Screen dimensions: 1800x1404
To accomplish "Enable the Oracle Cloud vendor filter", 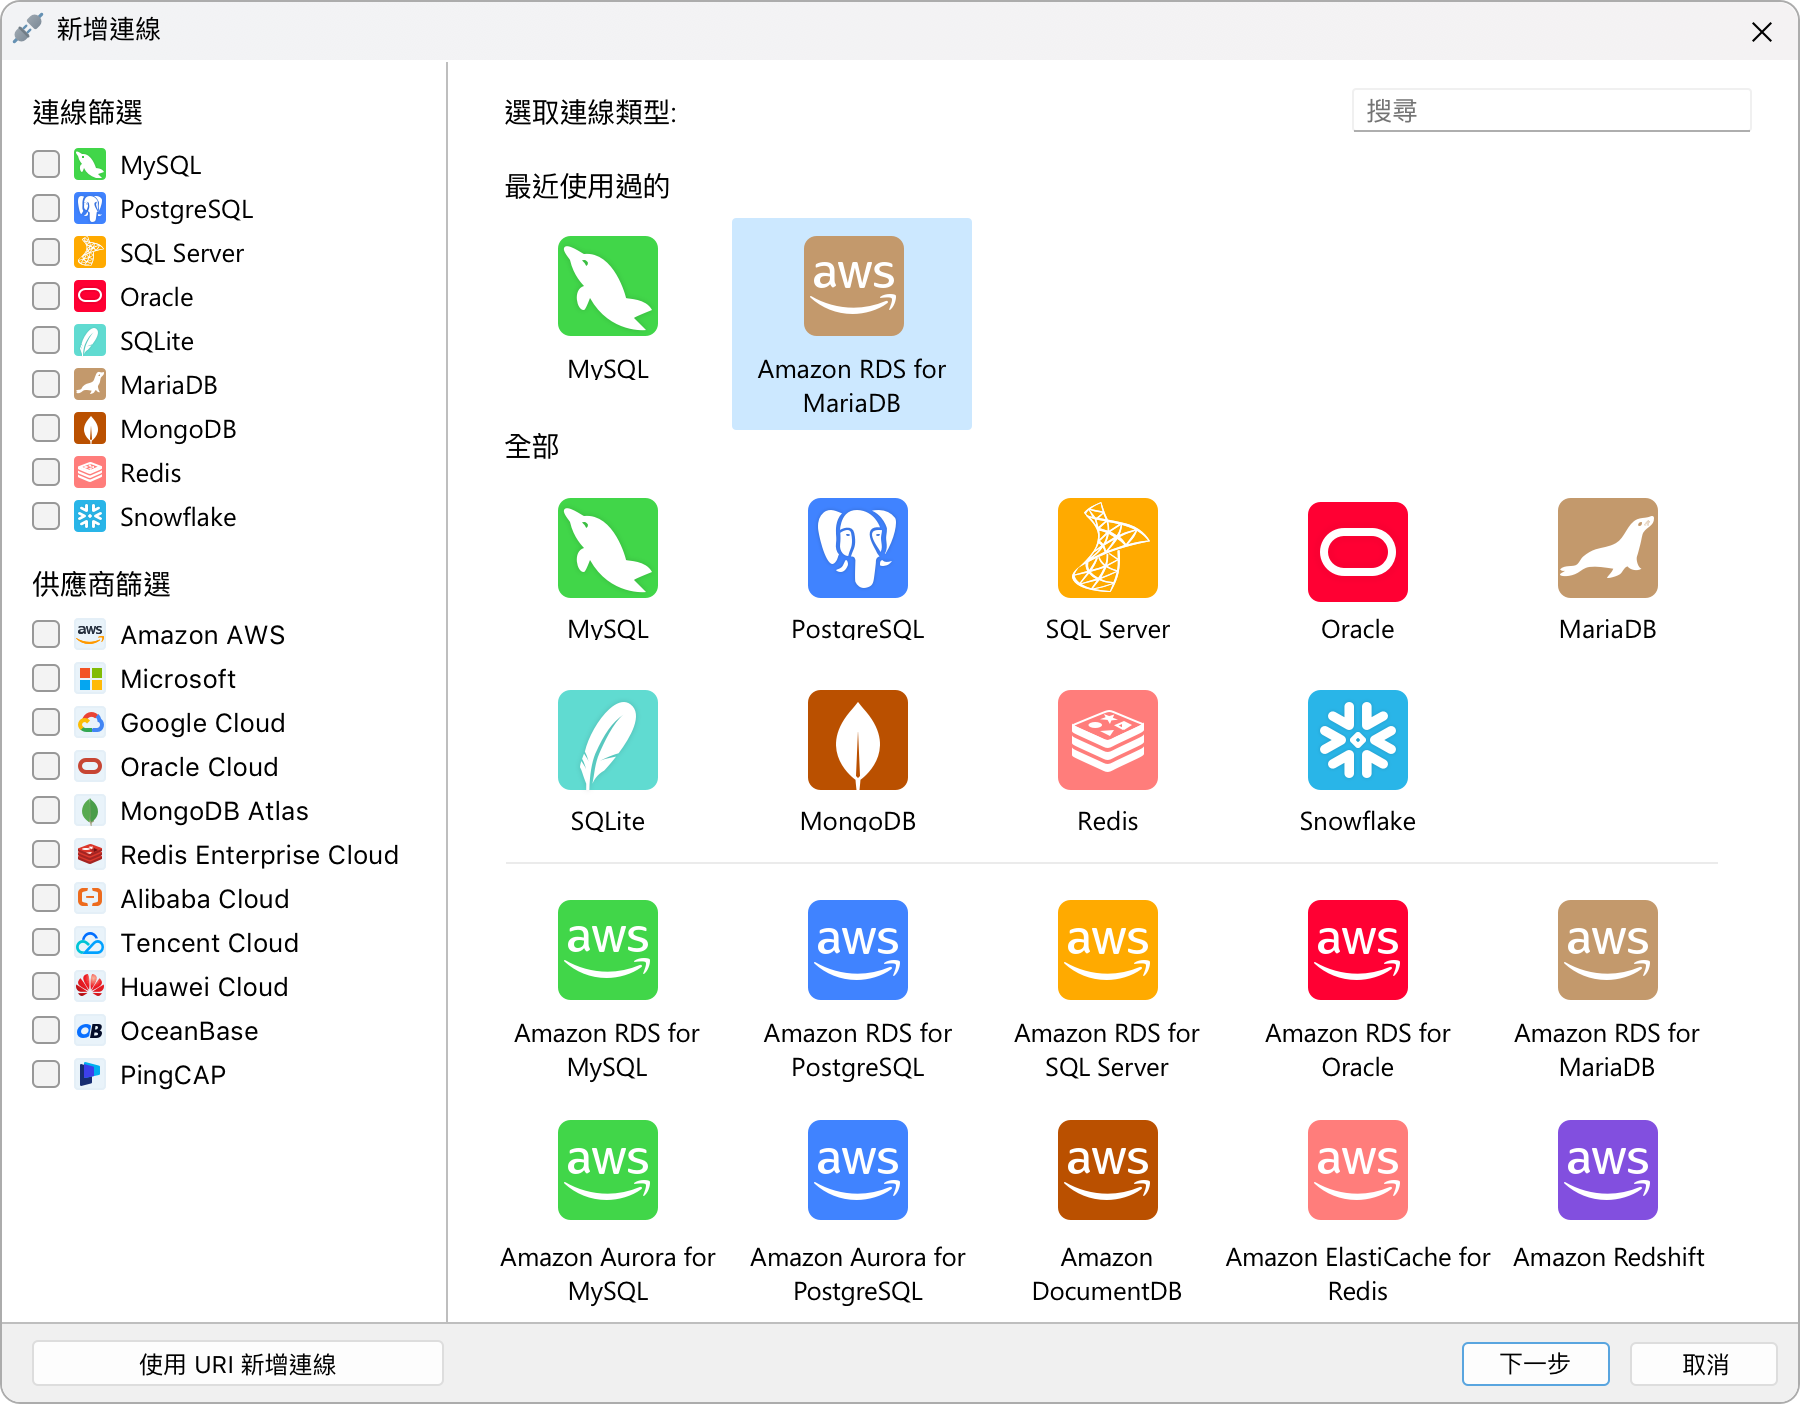I will click(x=46, y=766).
